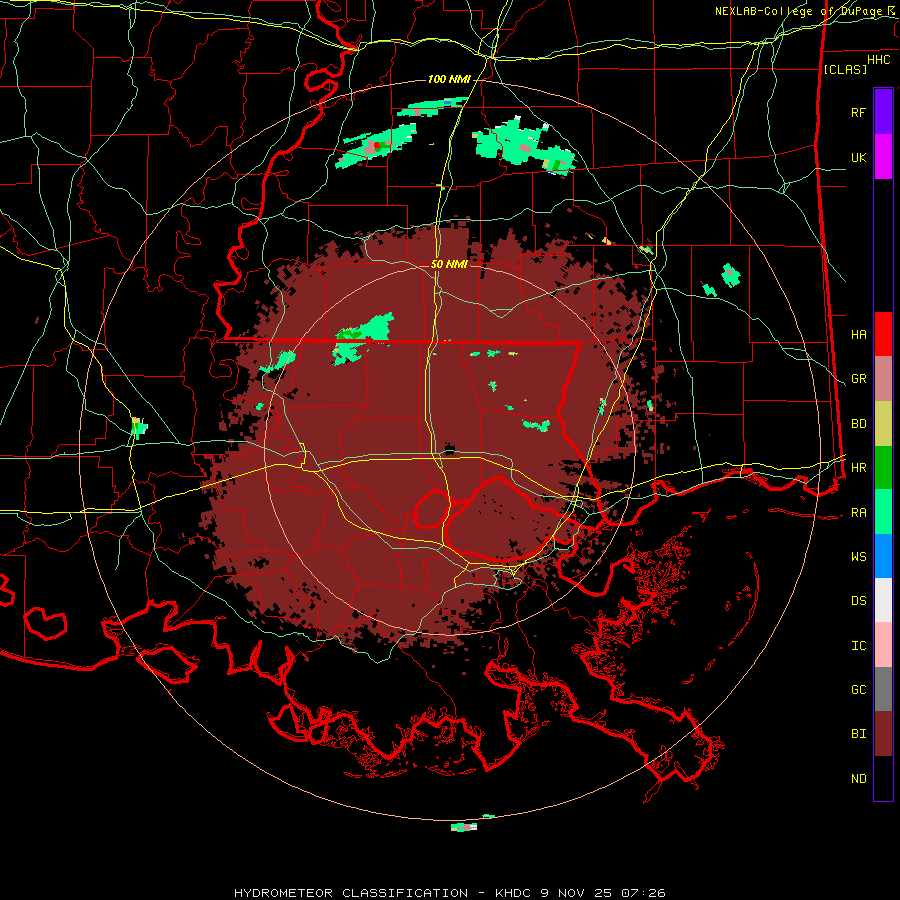Click the HYDROMETEOR CLASSIFICATION caption text

tap(351, 893)
